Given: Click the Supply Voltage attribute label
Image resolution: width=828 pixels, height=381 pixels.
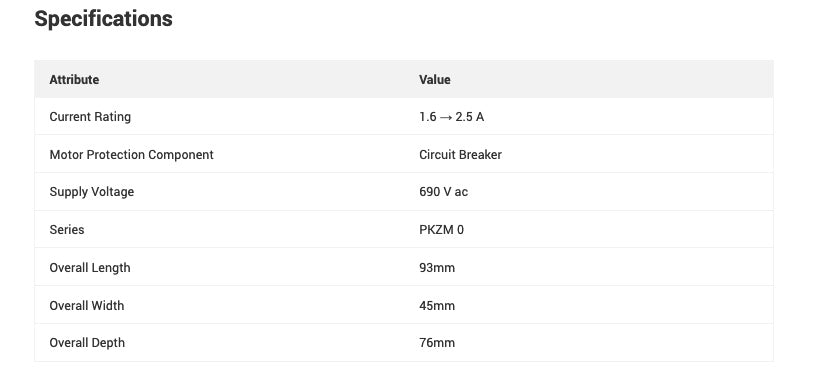Looking at the screenshot, I should 91,192.
